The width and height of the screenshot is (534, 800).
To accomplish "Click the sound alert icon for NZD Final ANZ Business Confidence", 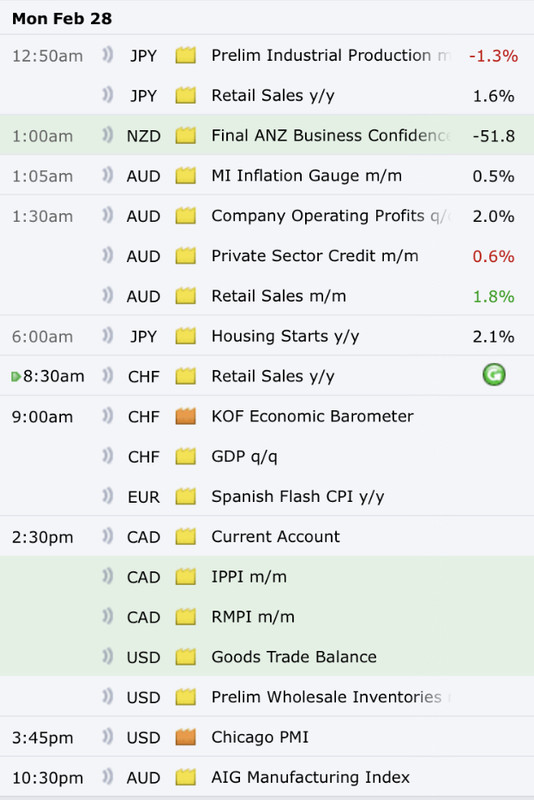I will pyautogui.click(x=107, y=135).
